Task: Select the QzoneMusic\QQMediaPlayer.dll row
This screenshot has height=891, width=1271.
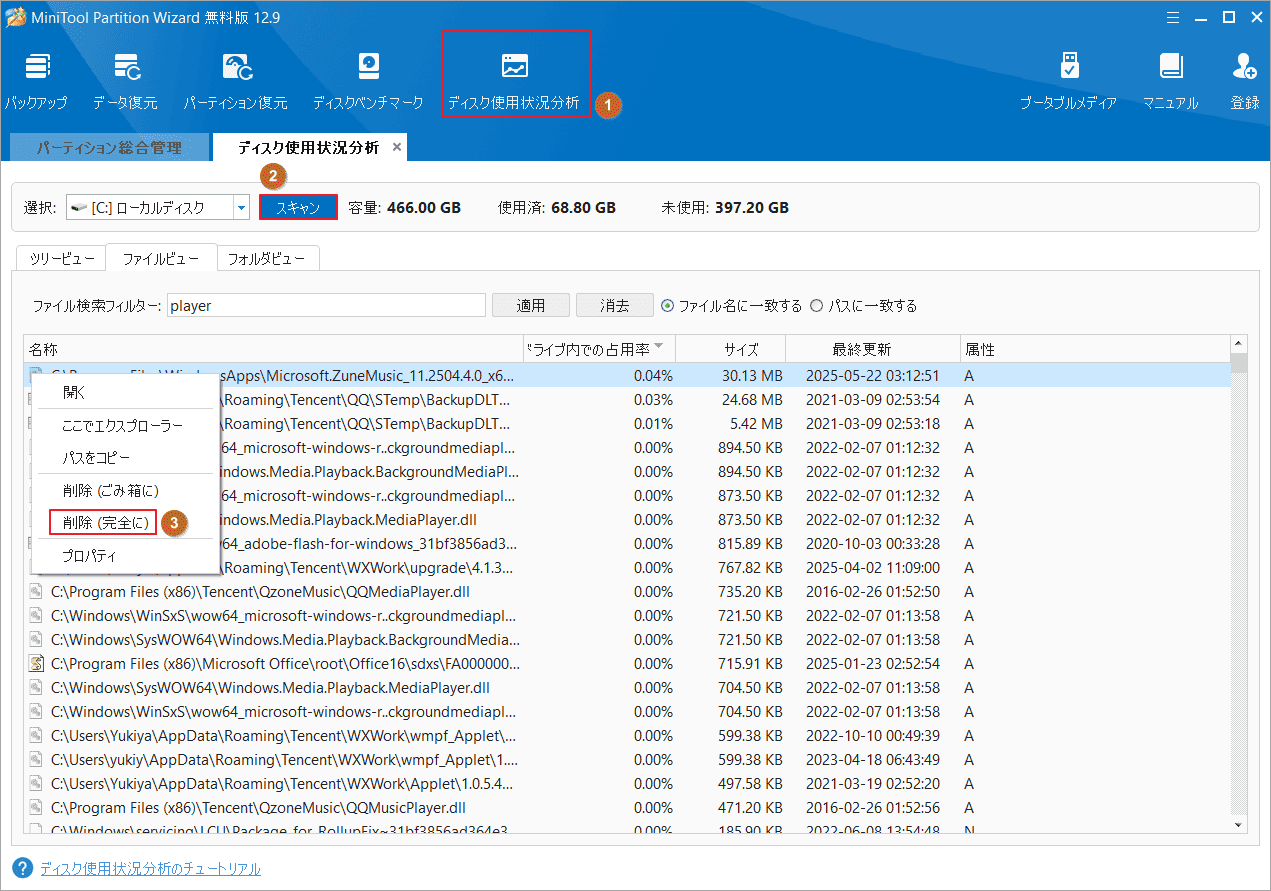Action: (x=627, y=592)
